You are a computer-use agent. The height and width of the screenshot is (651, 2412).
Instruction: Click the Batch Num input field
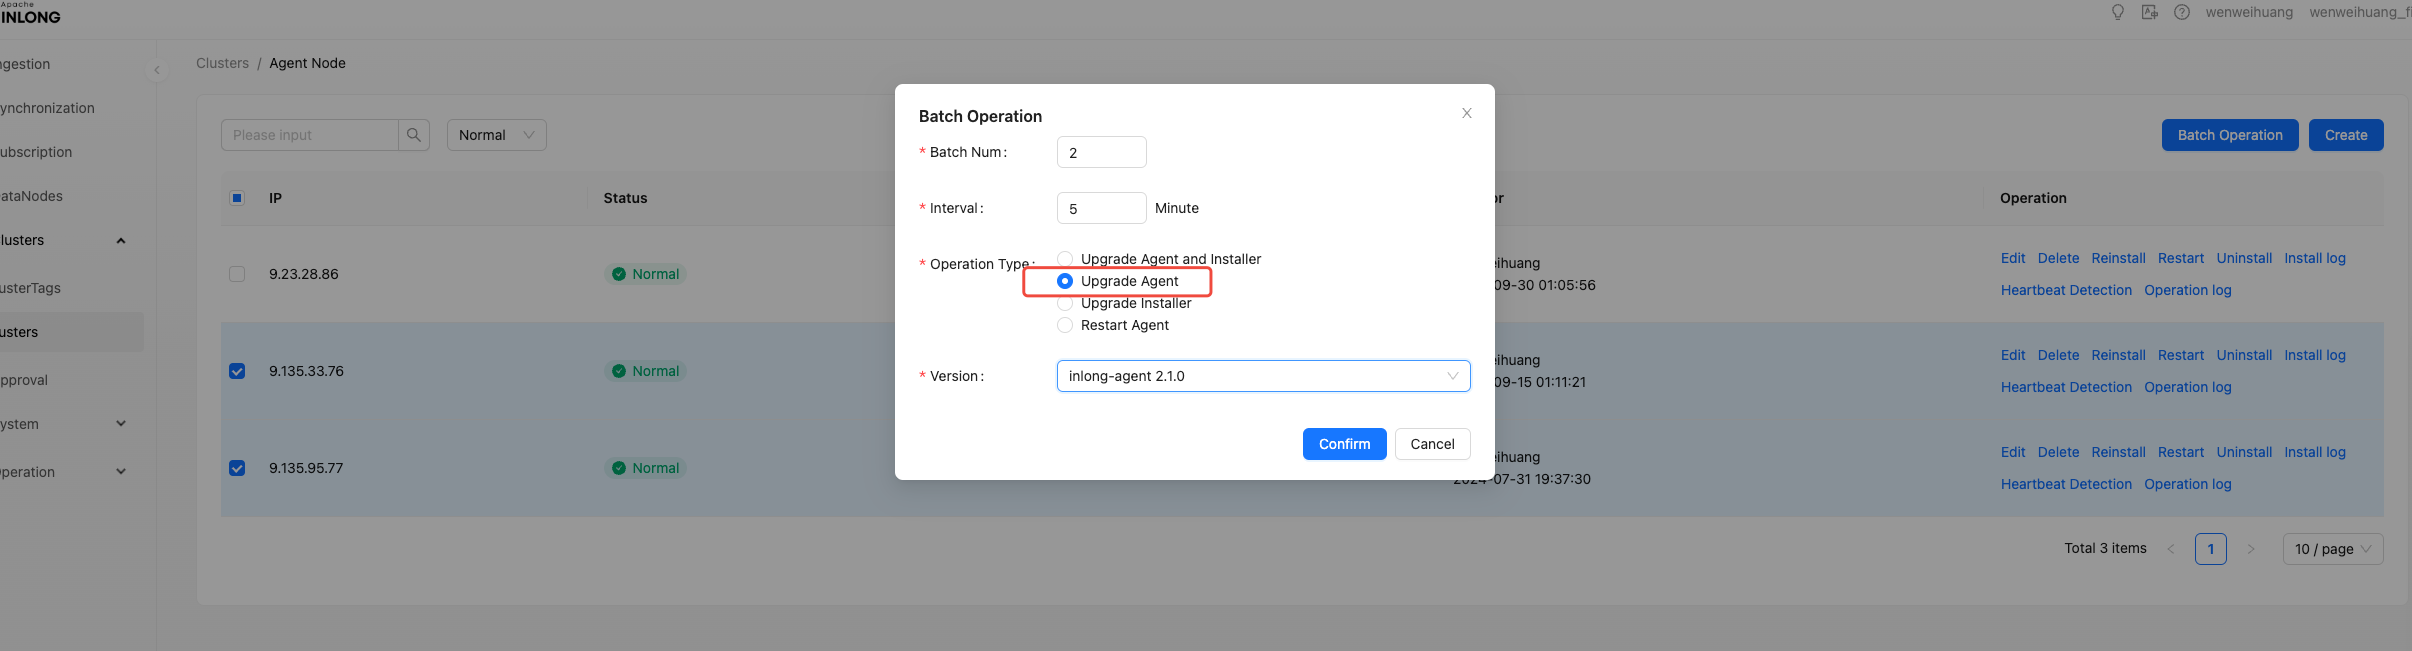point(1101,153)
